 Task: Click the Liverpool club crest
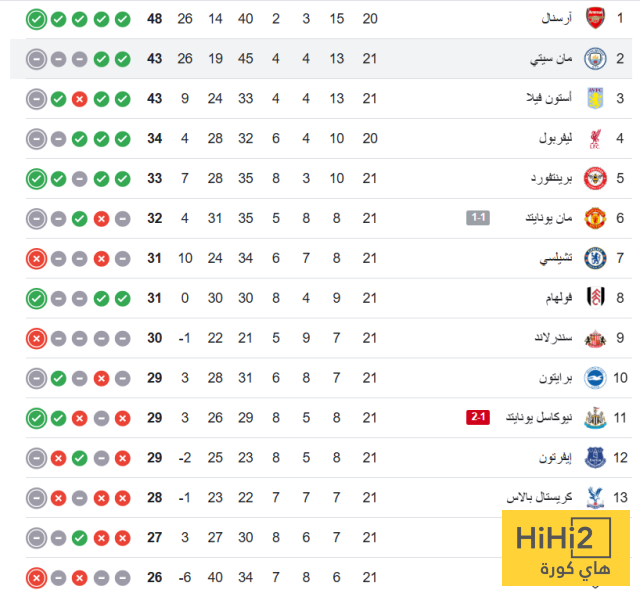[x=594, y=138]
